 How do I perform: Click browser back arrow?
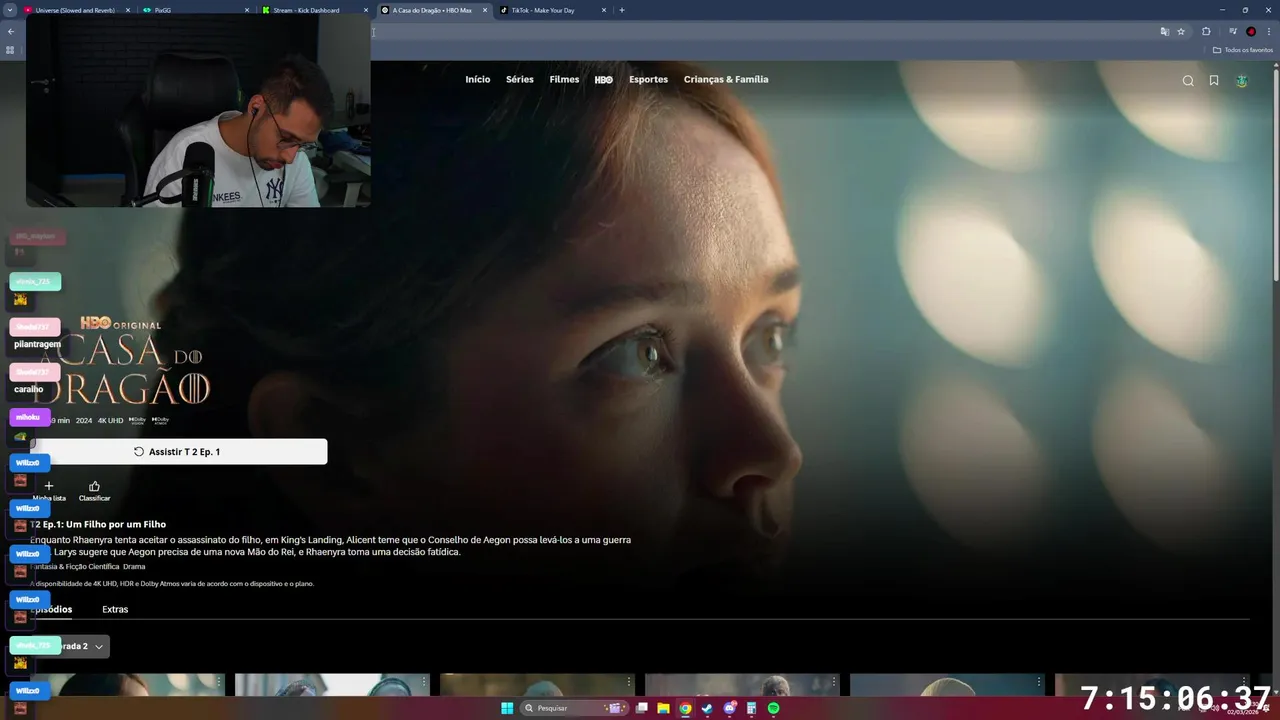tap(11, 31)
